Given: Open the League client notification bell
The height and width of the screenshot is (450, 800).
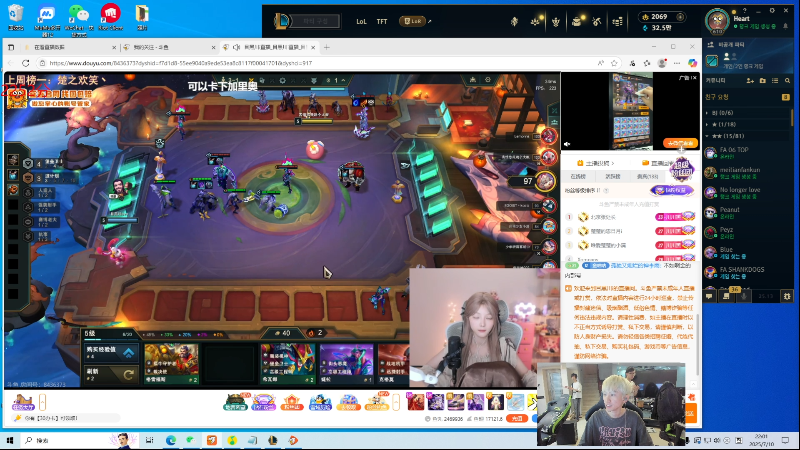Looking at the screenshot, I should coord(786,26).
